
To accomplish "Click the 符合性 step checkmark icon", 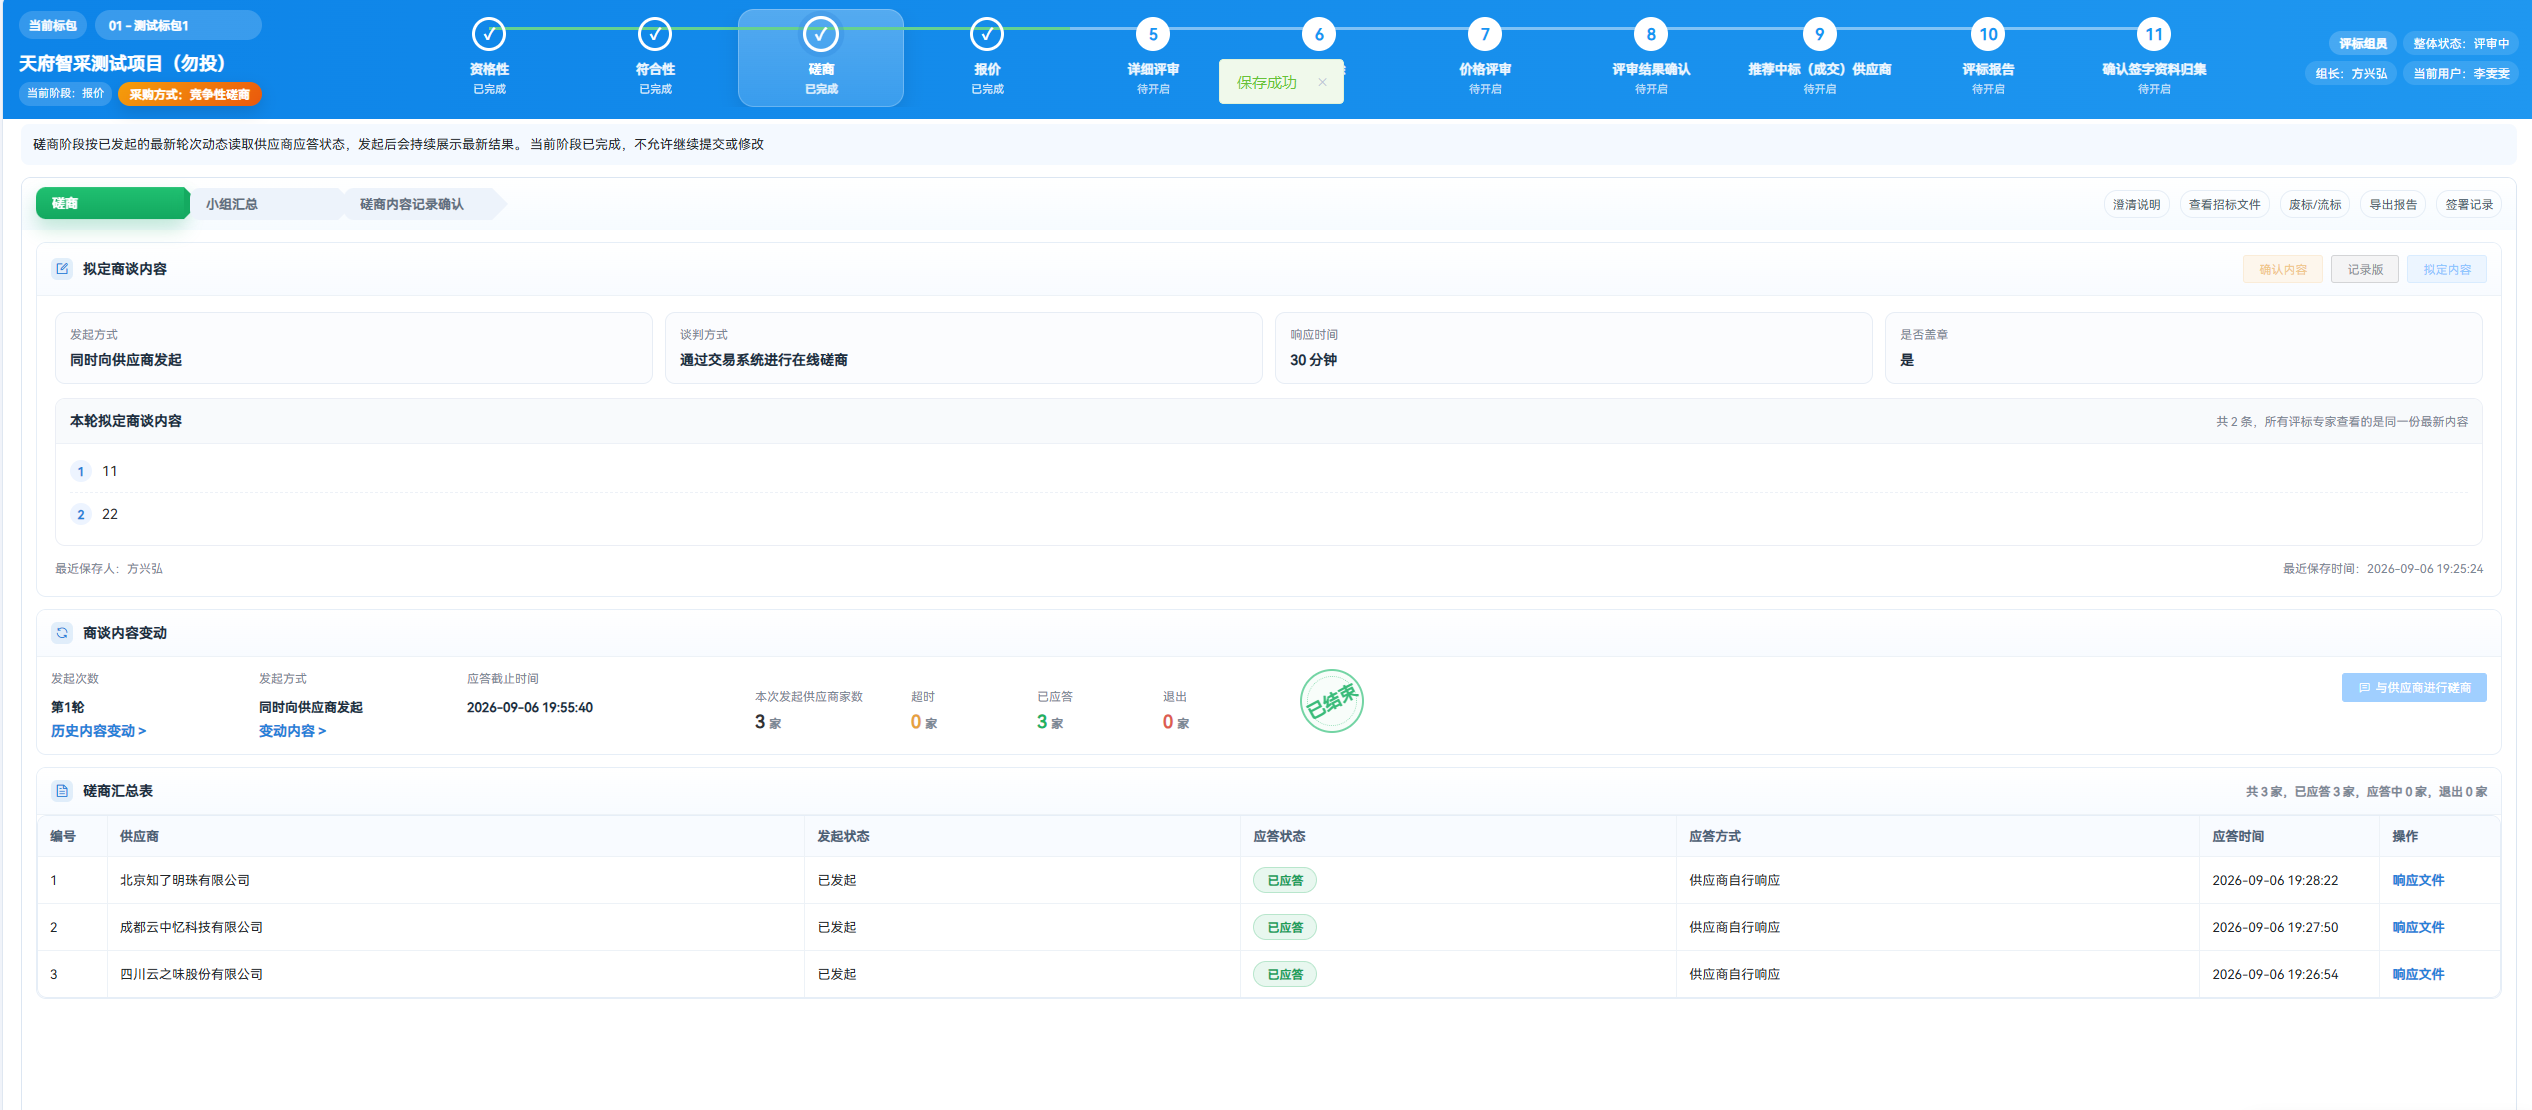I will tap(655, 35).
